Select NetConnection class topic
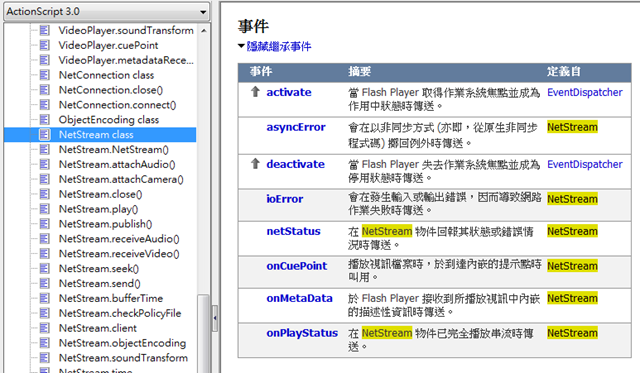Image resolution: width=640 pixels, height=373 pixels. [x=106, y=75]
